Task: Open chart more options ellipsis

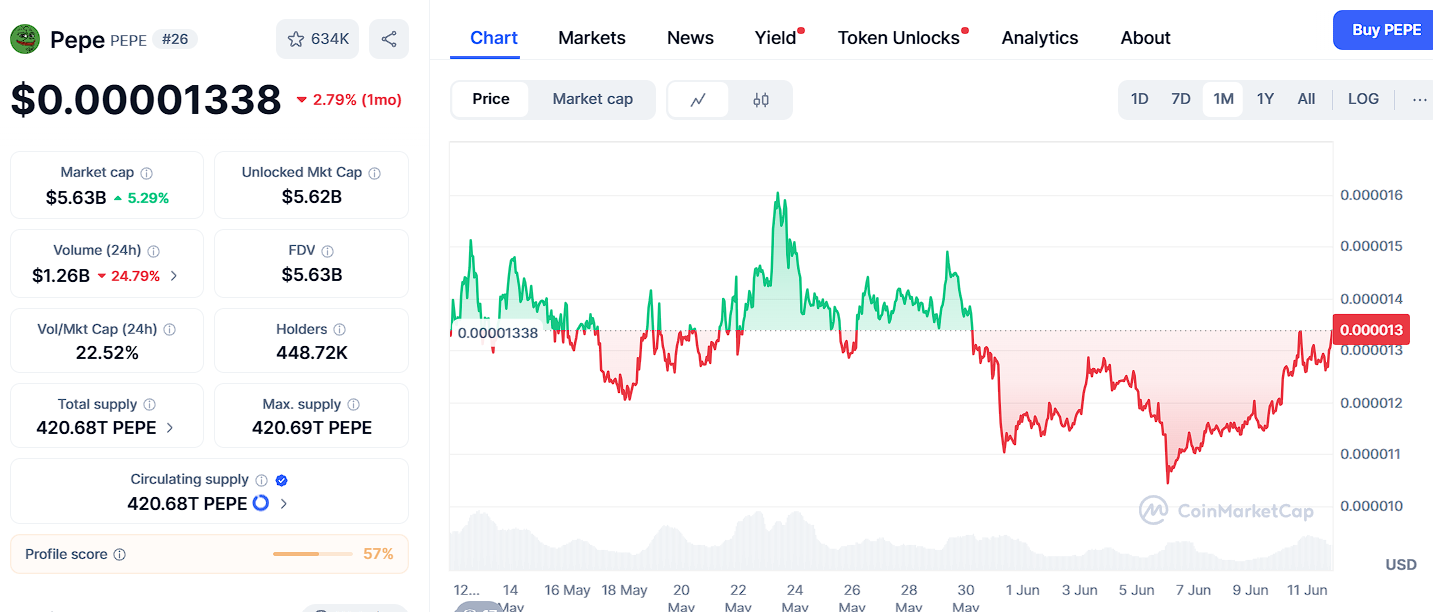Action: 1419,99
